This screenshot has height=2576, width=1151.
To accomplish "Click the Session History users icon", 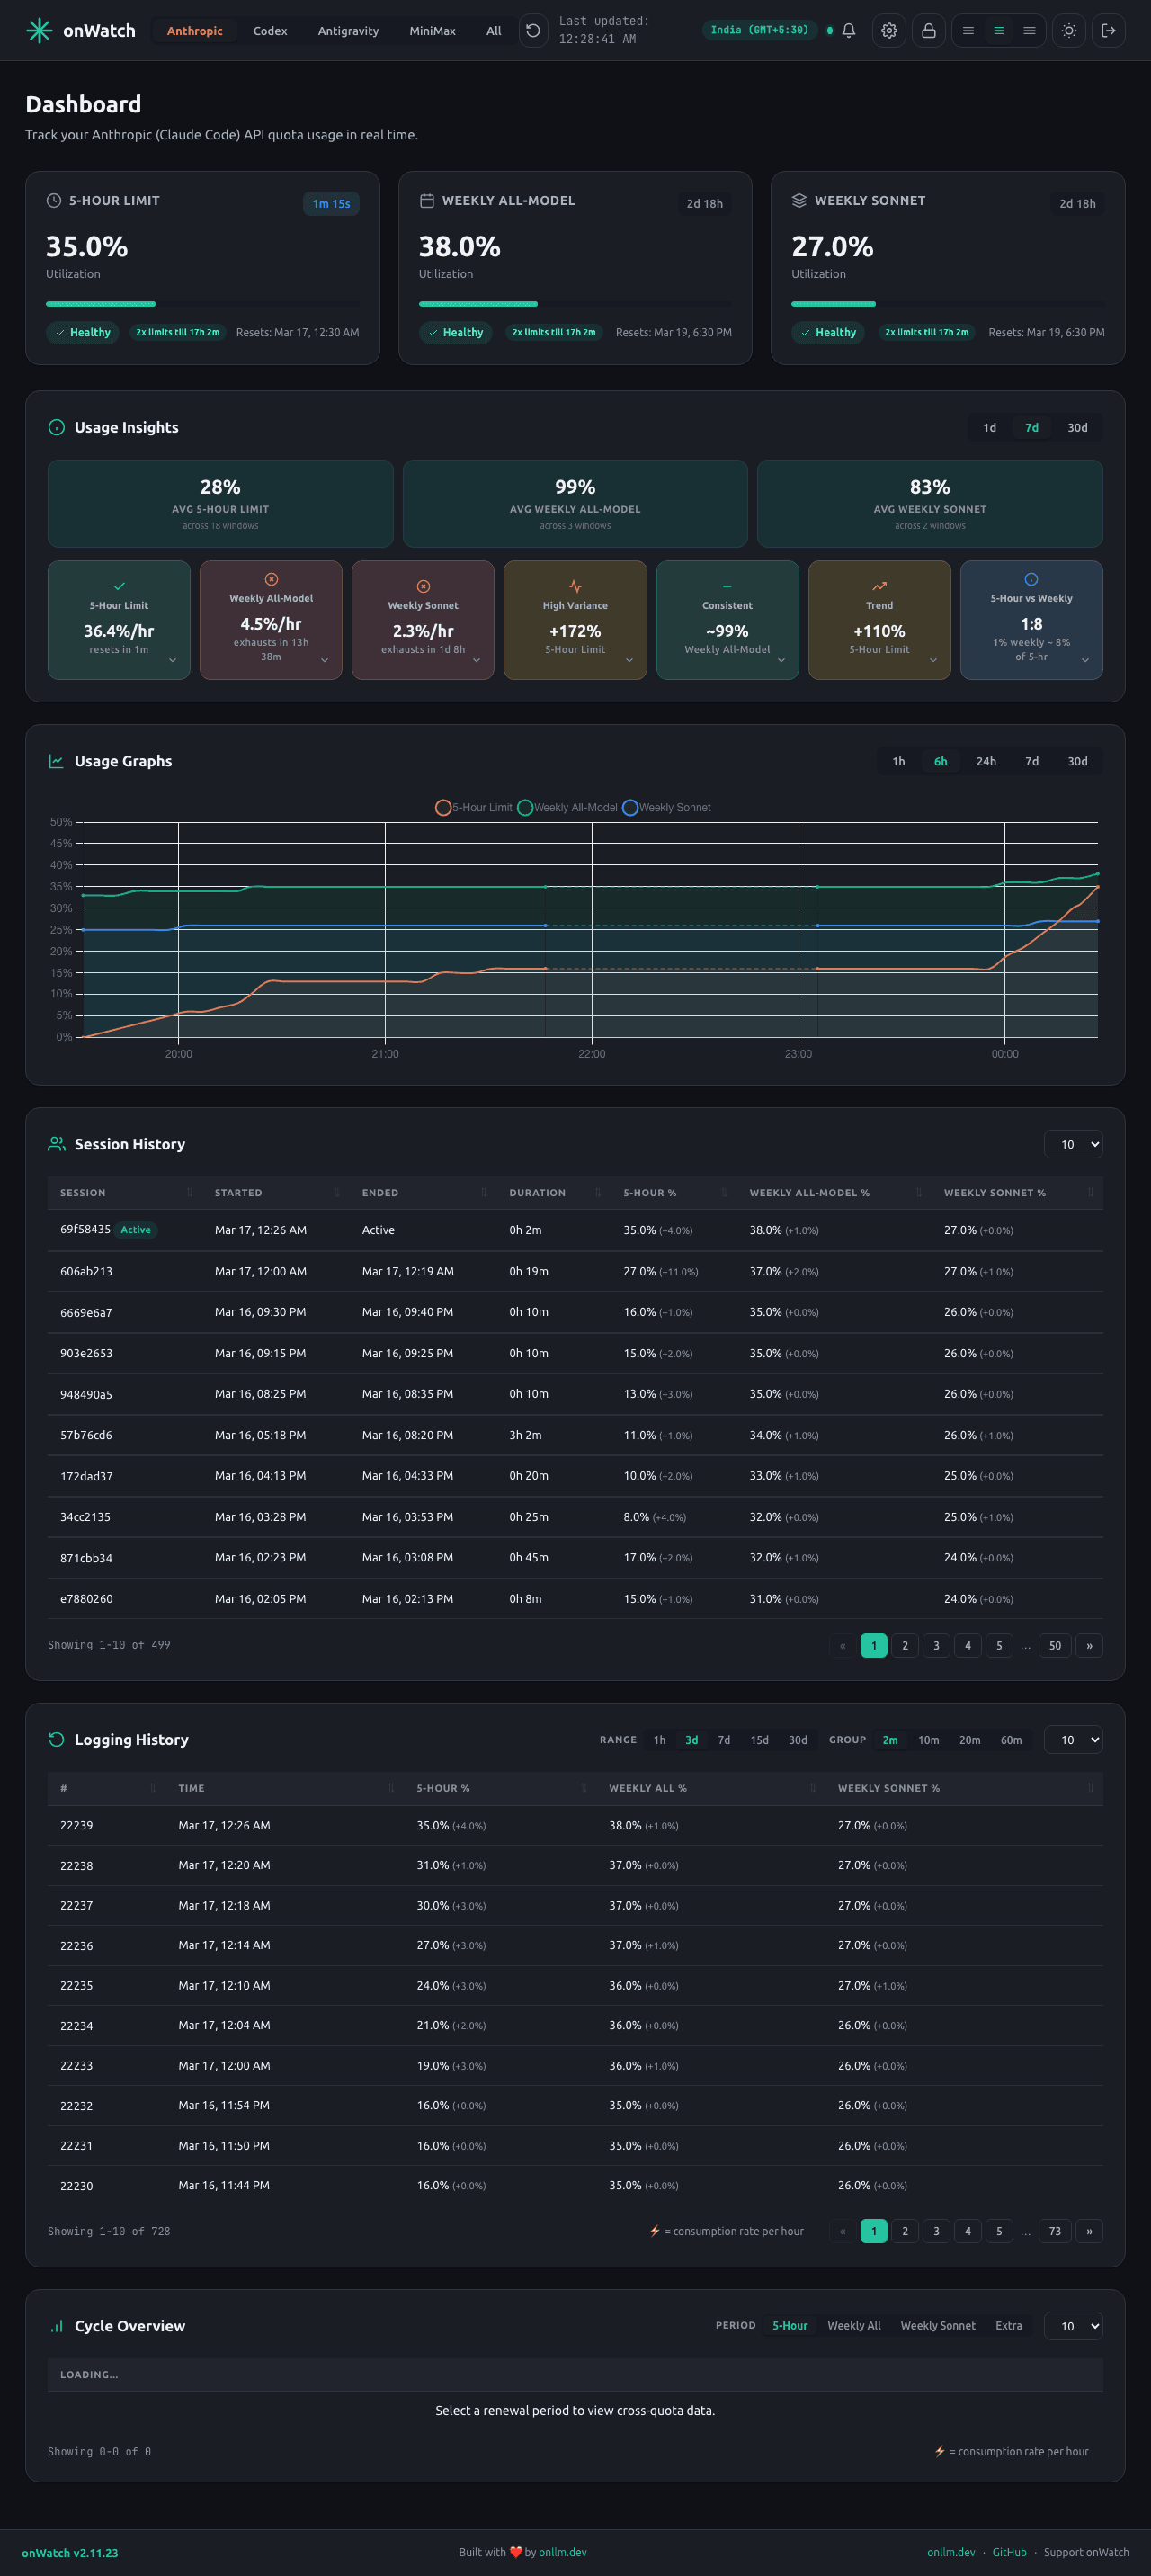I will pyautogui.click(x=57, y=1144).
